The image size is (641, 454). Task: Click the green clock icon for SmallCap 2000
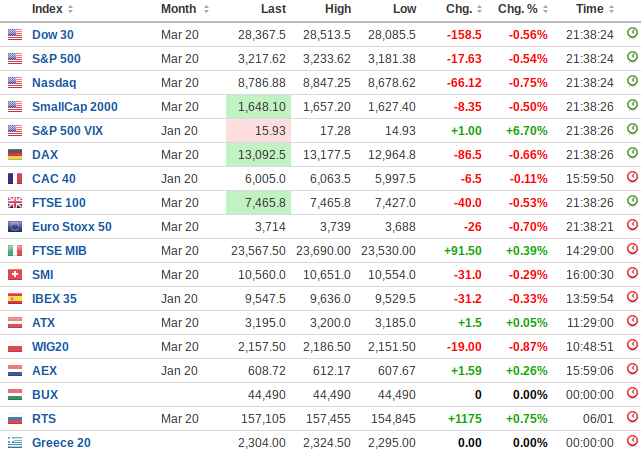point(632,105)
